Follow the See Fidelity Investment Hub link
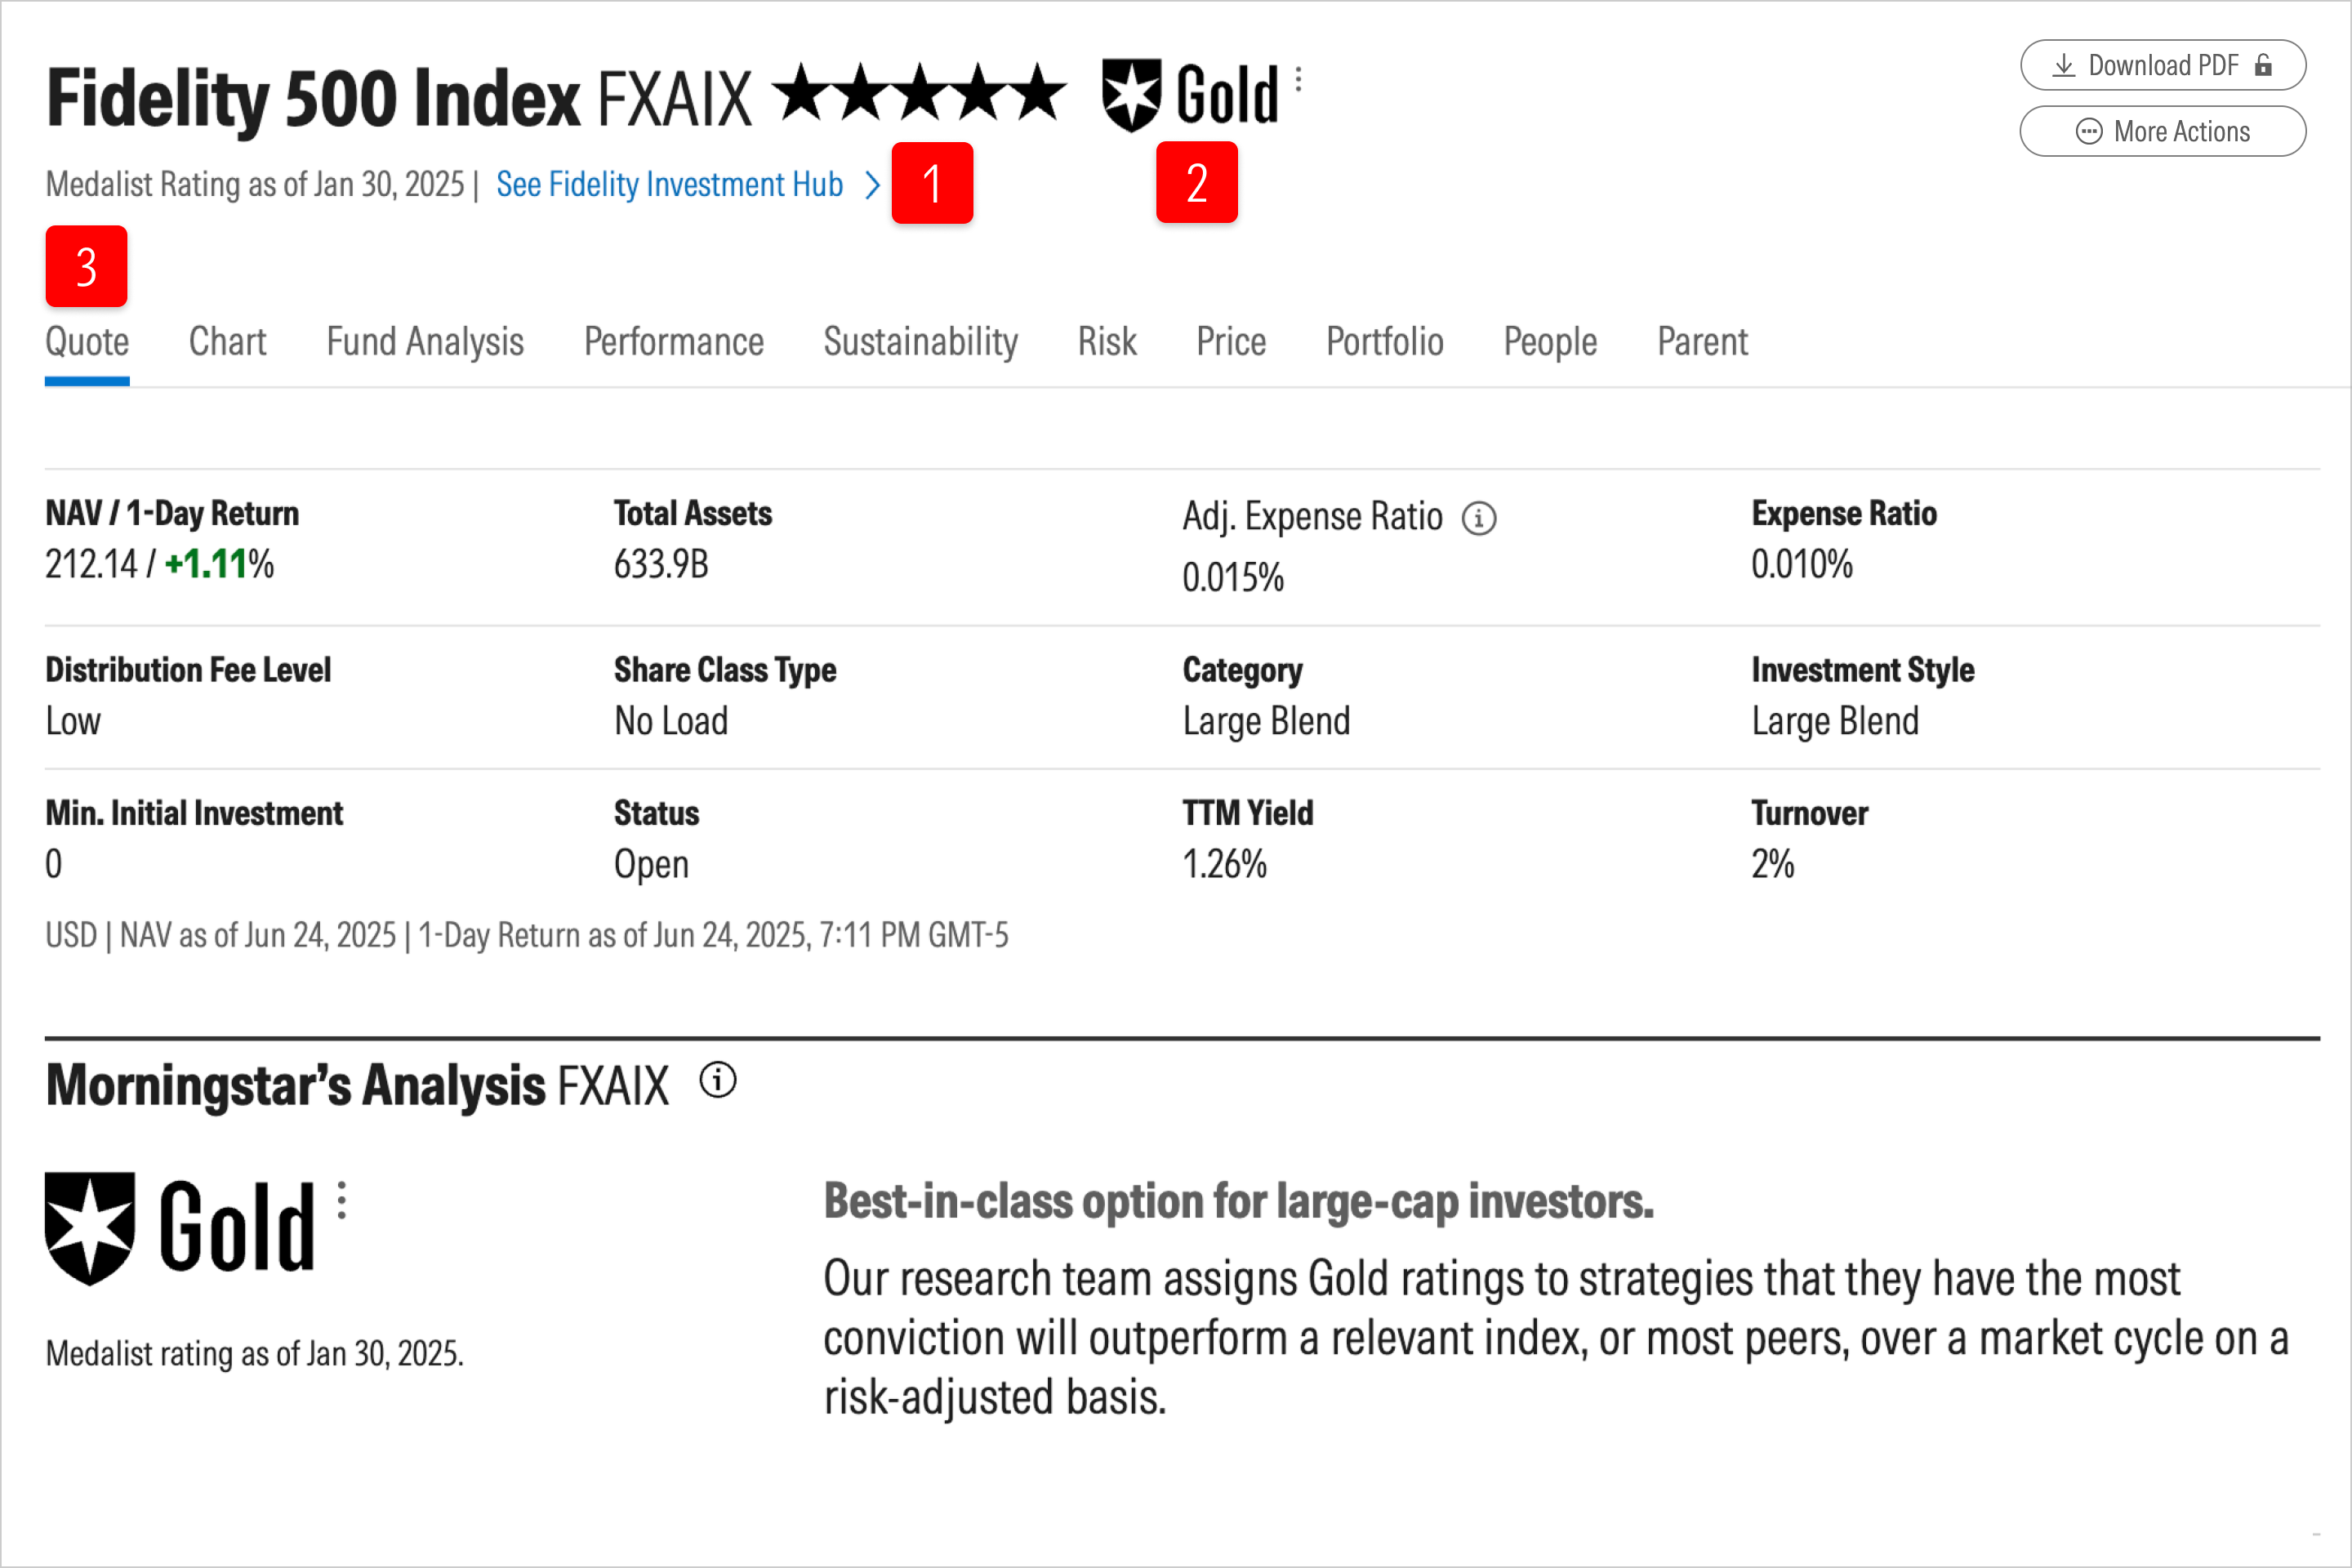This screenshot has width=2352, height=1568. (669, 185)
